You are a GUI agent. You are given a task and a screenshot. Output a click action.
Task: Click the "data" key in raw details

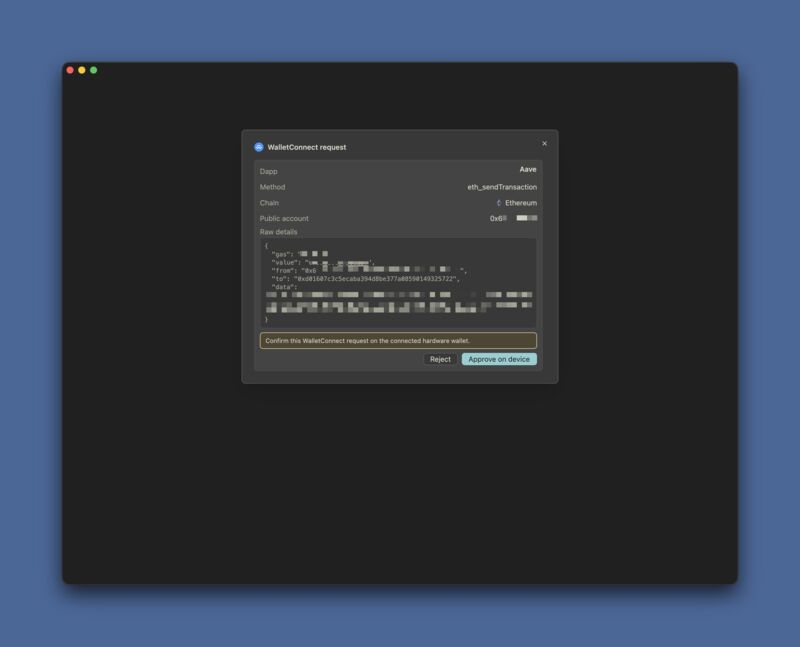pyautogui.click(x=284, y=287)
